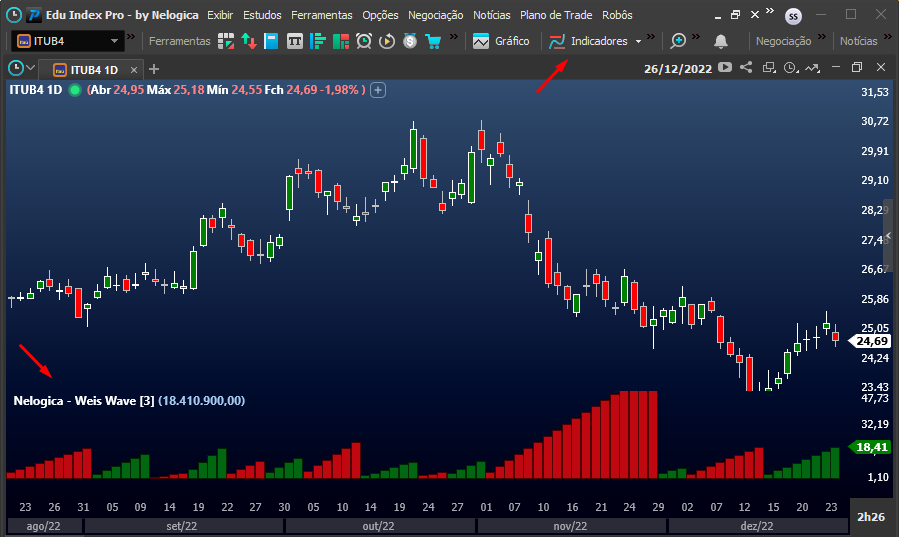Open the Robôs menu
The width and height of the screenshot is (899, 537).
pos(617,15)
